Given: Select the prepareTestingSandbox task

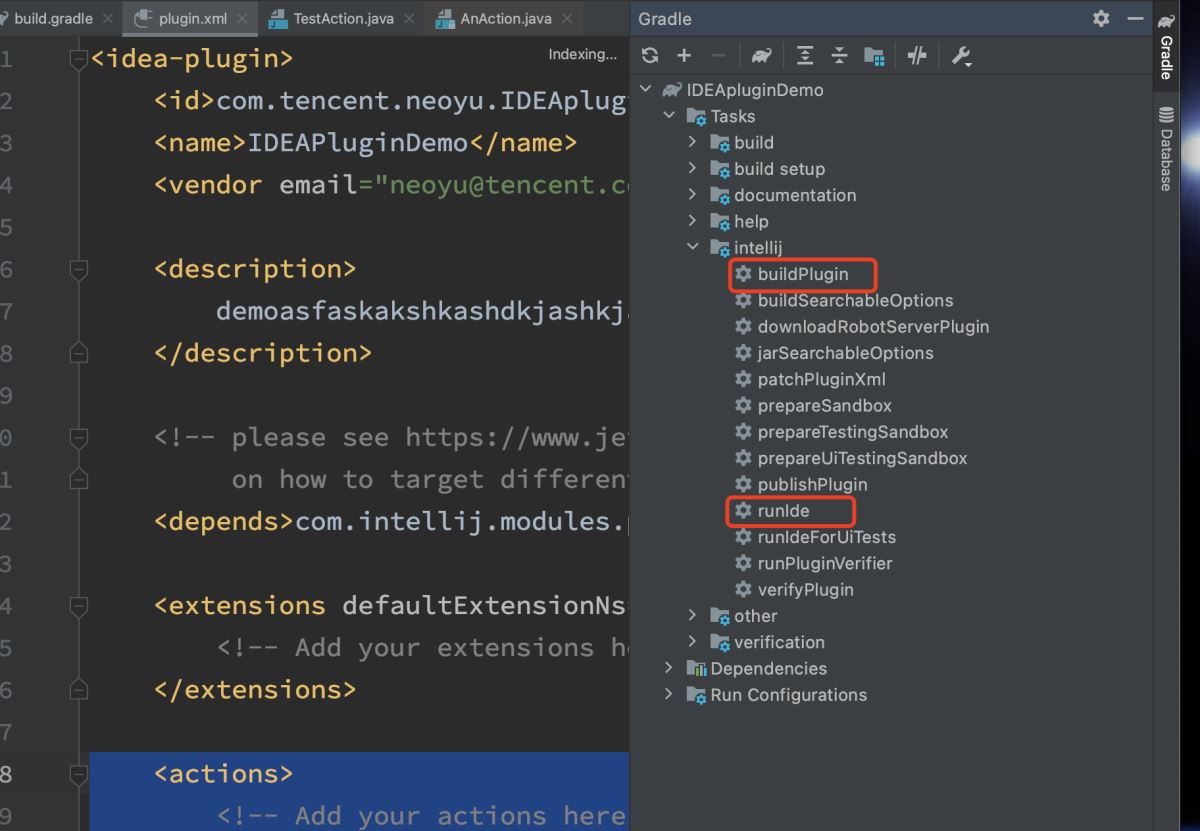Looking at the screenshot, I should pos(853,432).
